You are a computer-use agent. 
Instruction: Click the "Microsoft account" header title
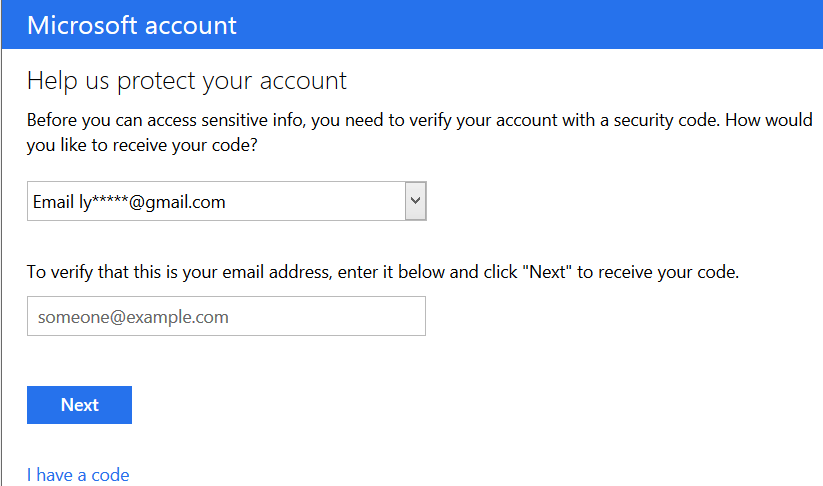tap(132, 25)
